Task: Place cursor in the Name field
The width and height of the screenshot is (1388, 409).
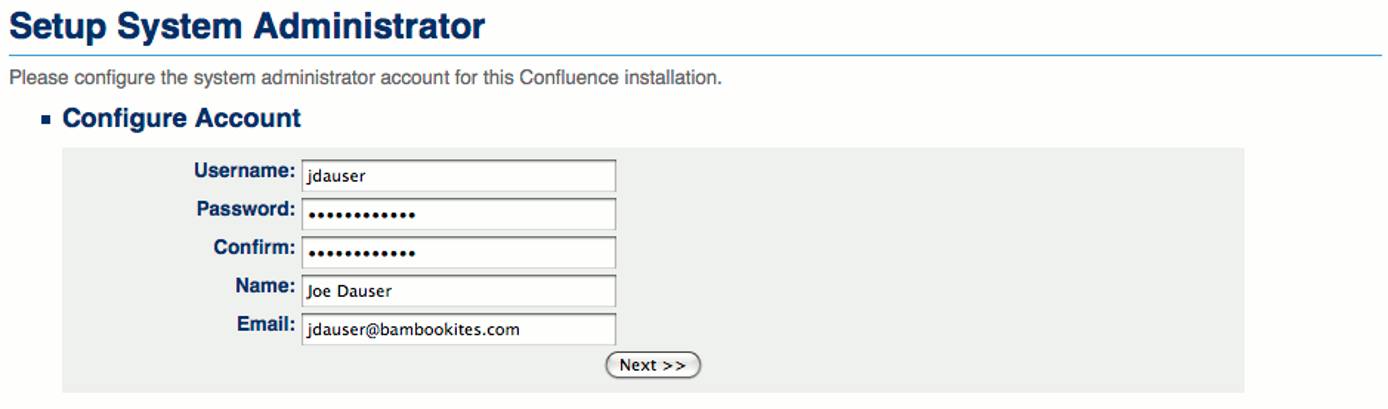Action: click(x=458, y=291)
